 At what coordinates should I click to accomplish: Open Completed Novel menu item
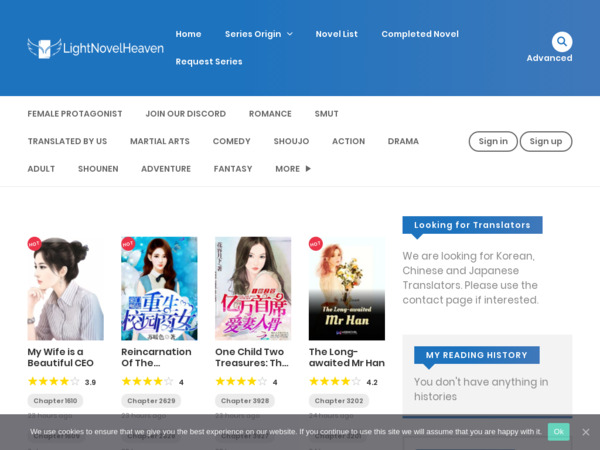pyautogui.click(x=420, y=34)
